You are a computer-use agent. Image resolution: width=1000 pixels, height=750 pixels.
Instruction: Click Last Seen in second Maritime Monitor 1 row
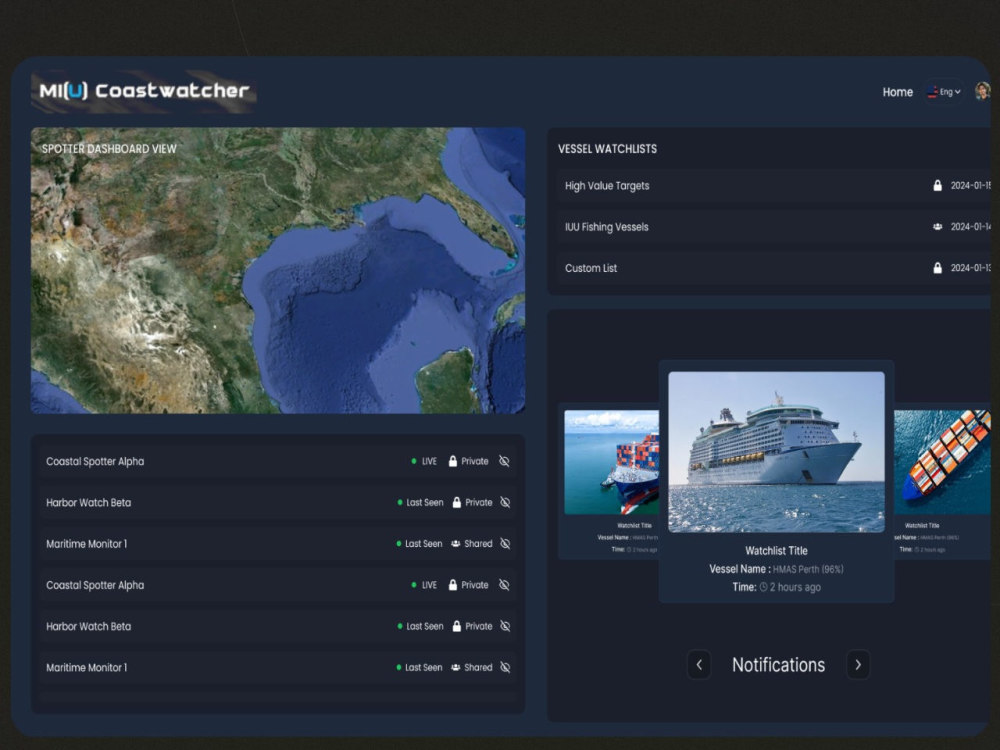423,668
